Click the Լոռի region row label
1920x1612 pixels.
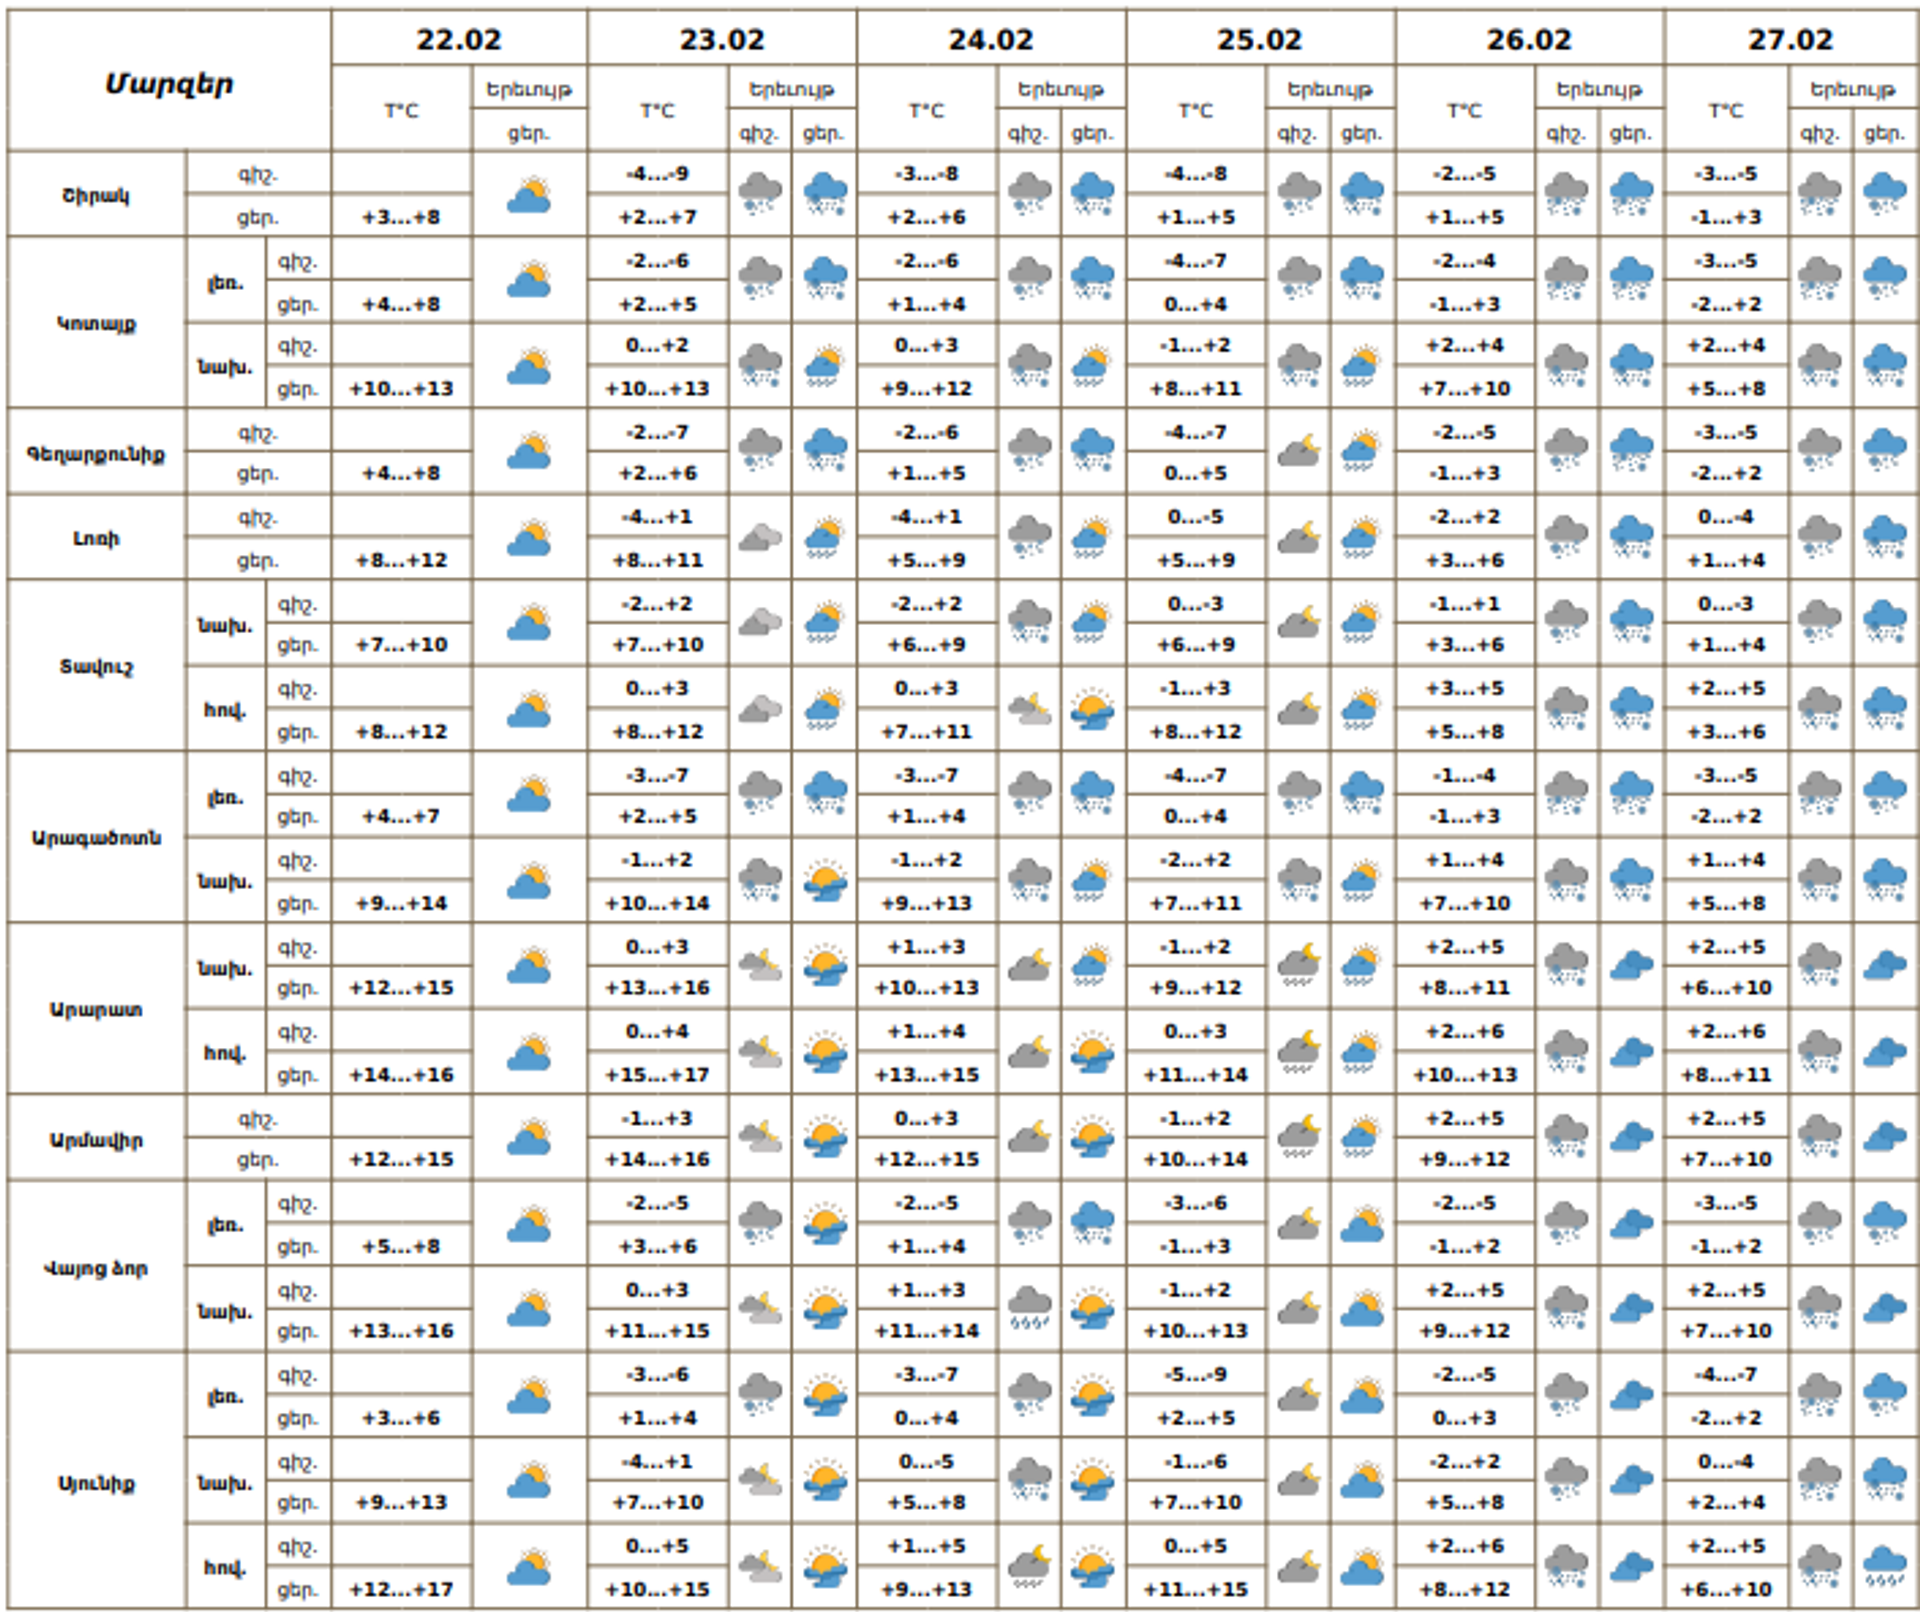coord(96,538)
